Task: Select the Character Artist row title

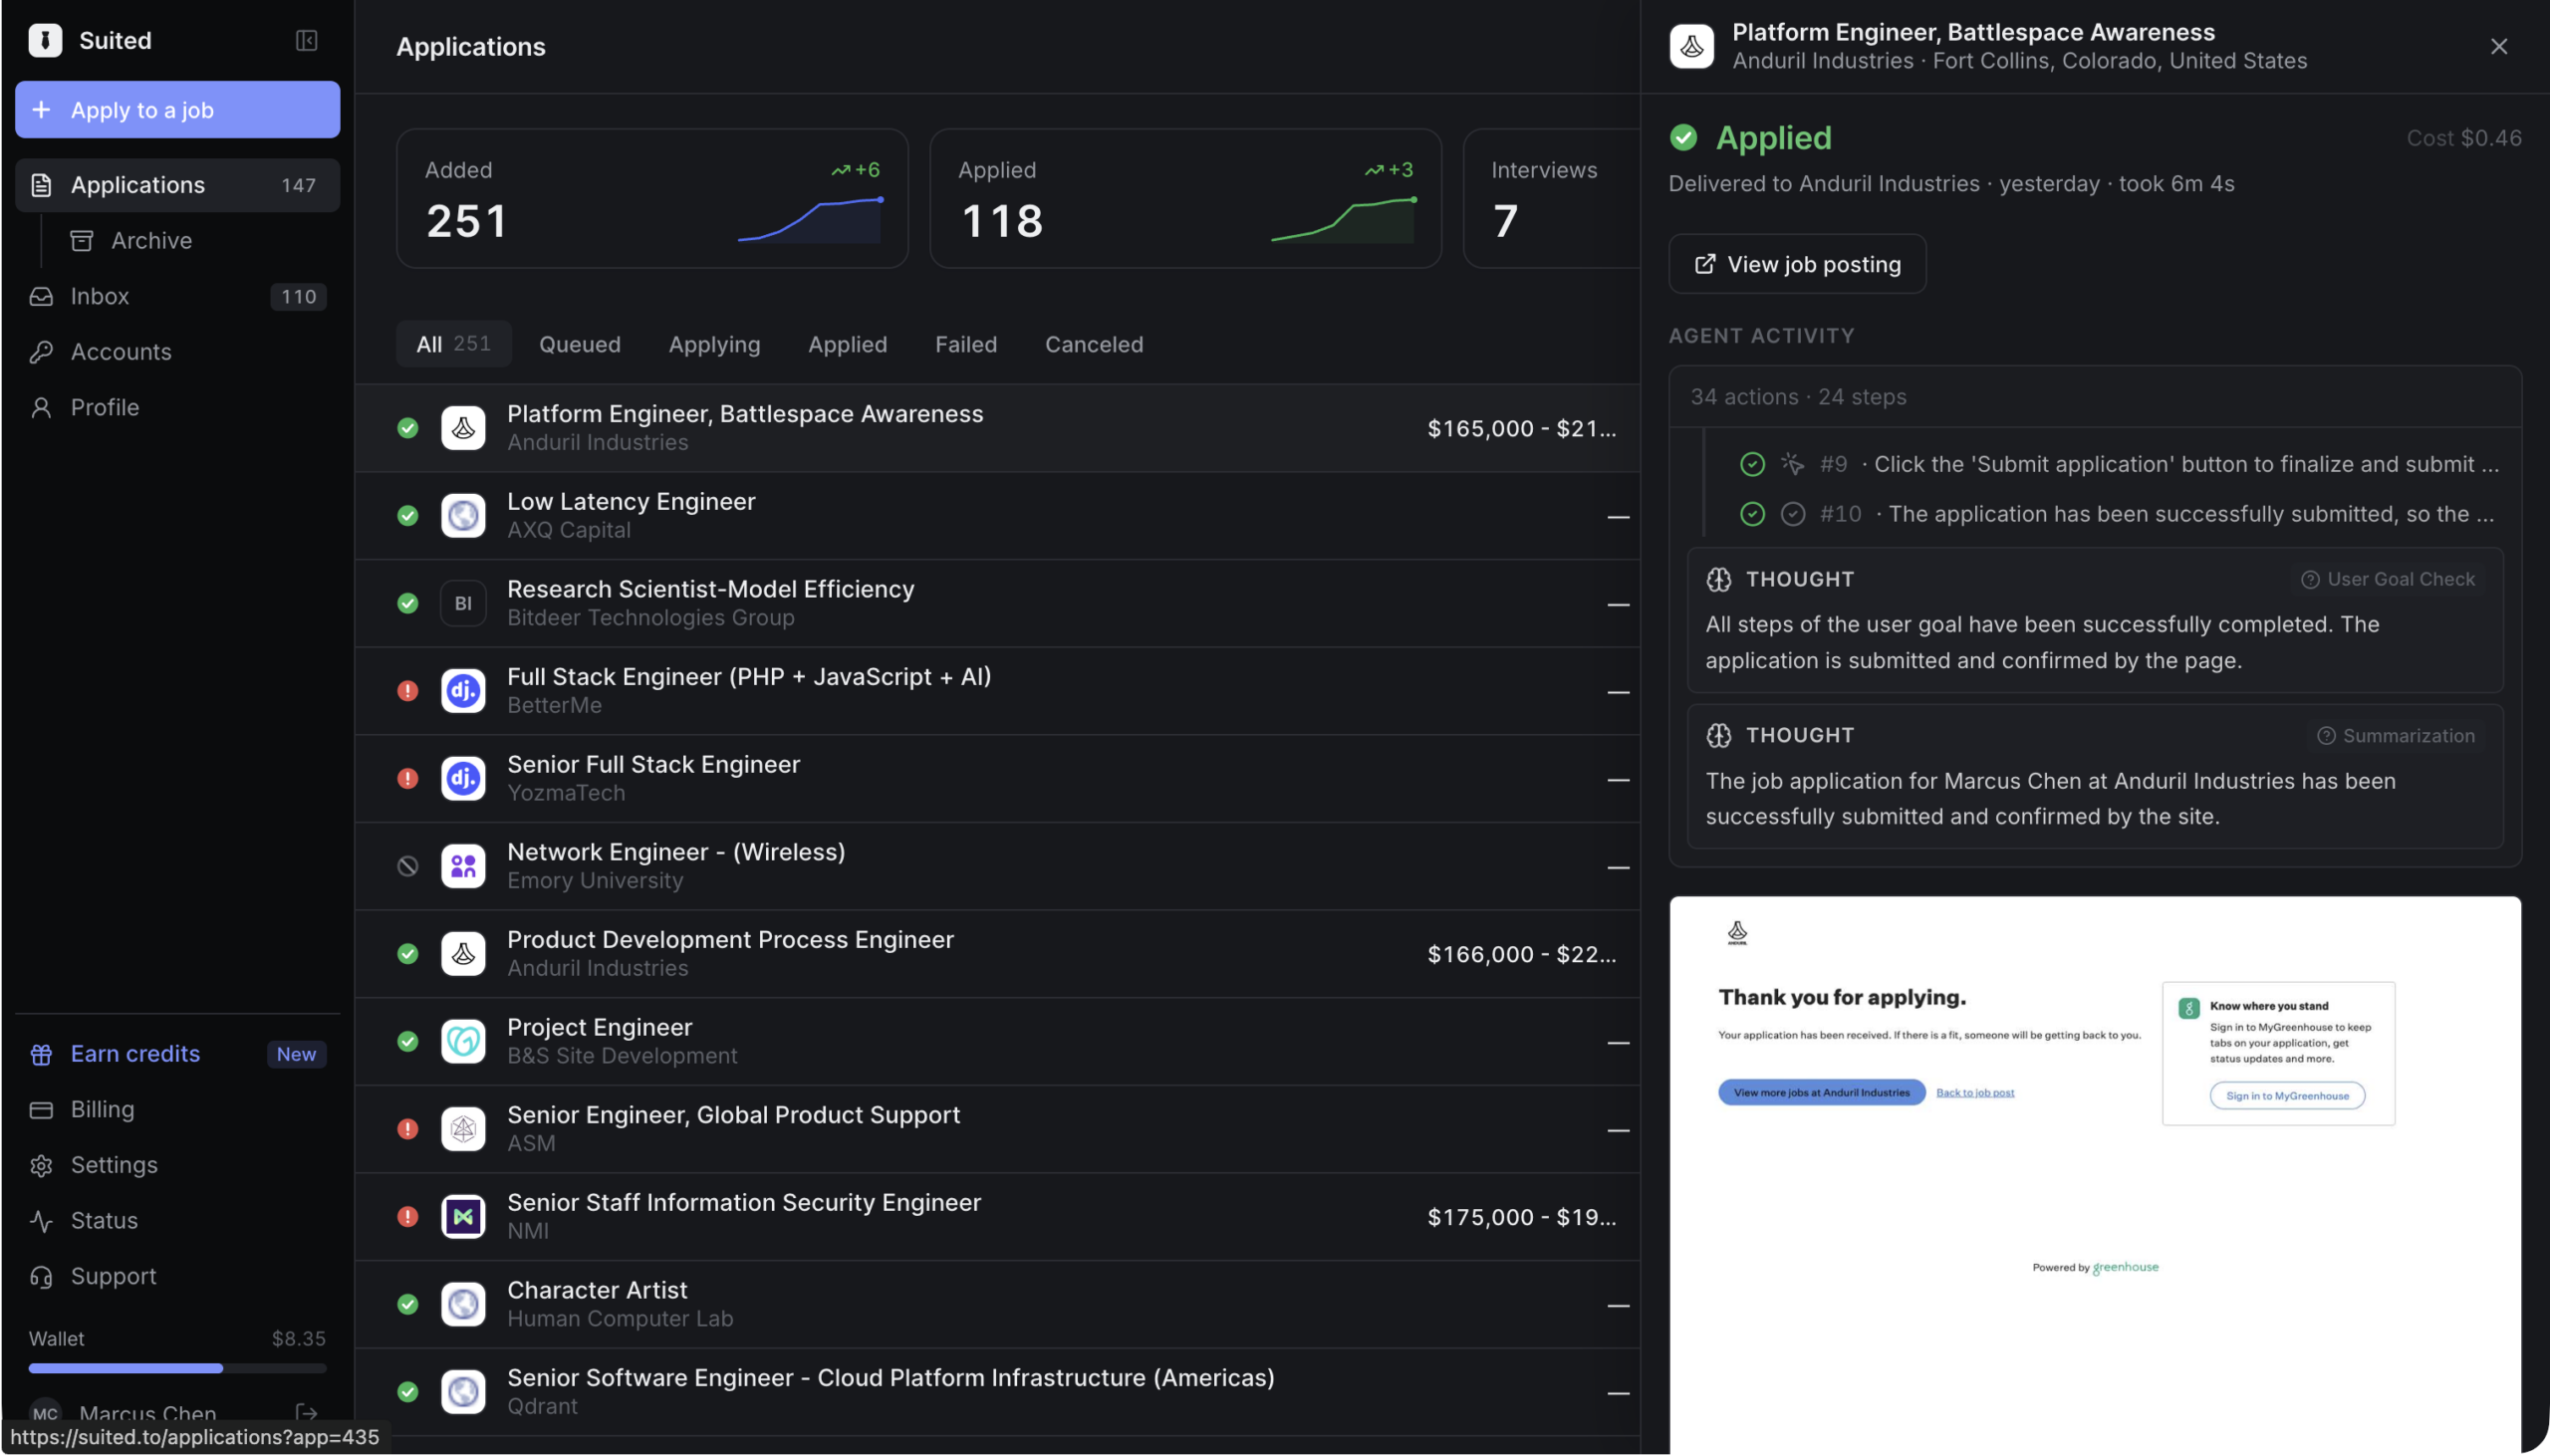Action: tap(597, 1291)
